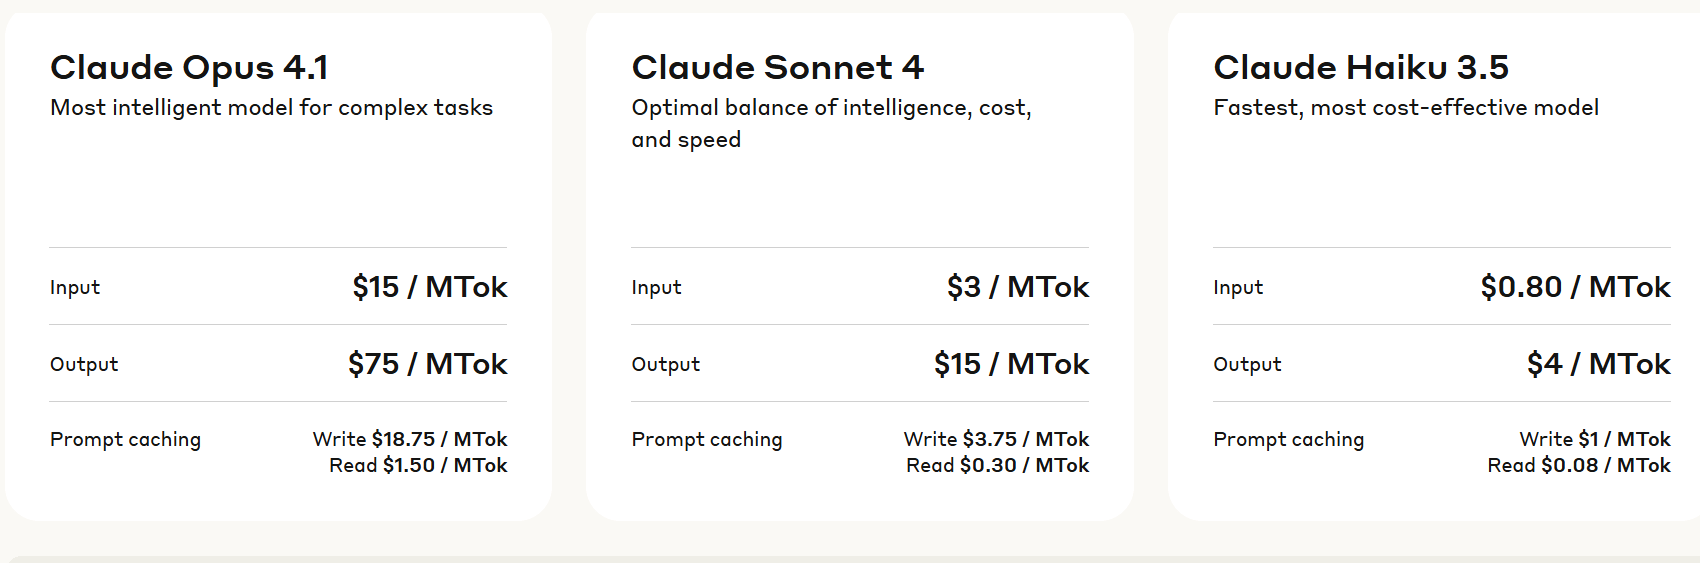The height and width of the screenshot is (563, 1700).
Task: Click the Read $0.30 / MTok caching price
Action: [x=997, y=465]
